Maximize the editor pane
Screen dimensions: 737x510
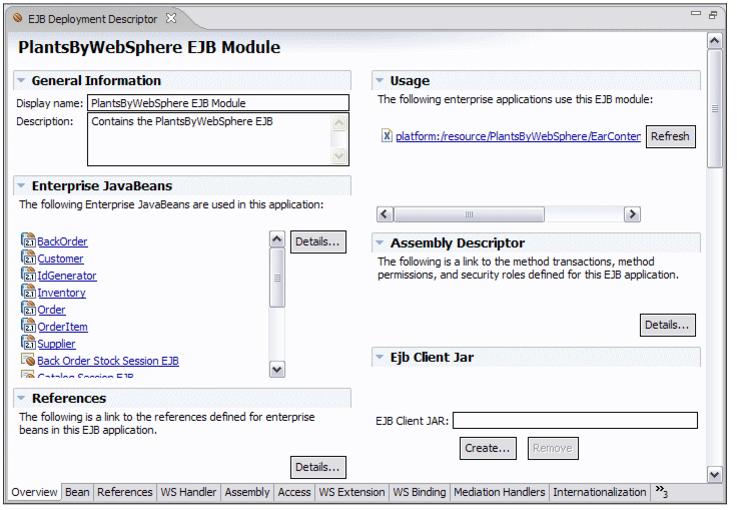pyautogui.click(x=713, y=15)
